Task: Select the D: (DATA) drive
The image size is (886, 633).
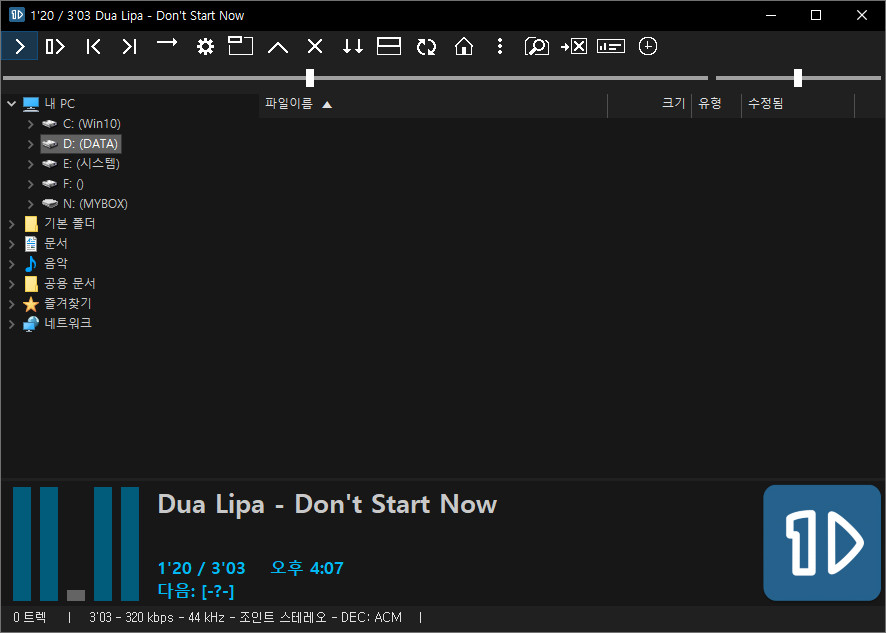Action: click(x=90, y=144)
